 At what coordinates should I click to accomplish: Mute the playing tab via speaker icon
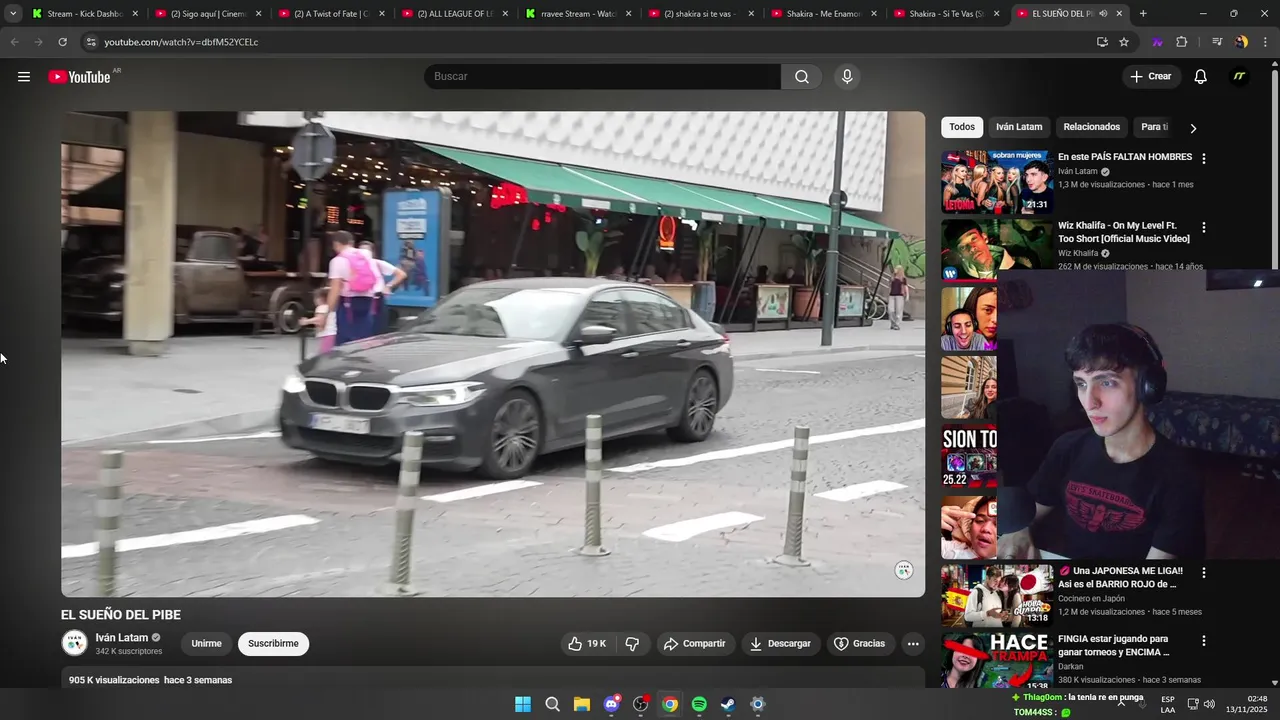pos(1103,14)
